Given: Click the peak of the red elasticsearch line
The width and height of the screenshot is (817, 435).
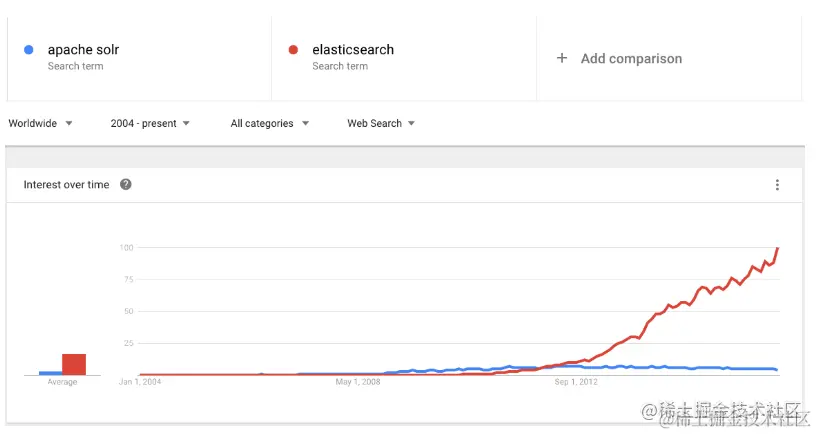Looking at the screenshot, I should point(778,248).
